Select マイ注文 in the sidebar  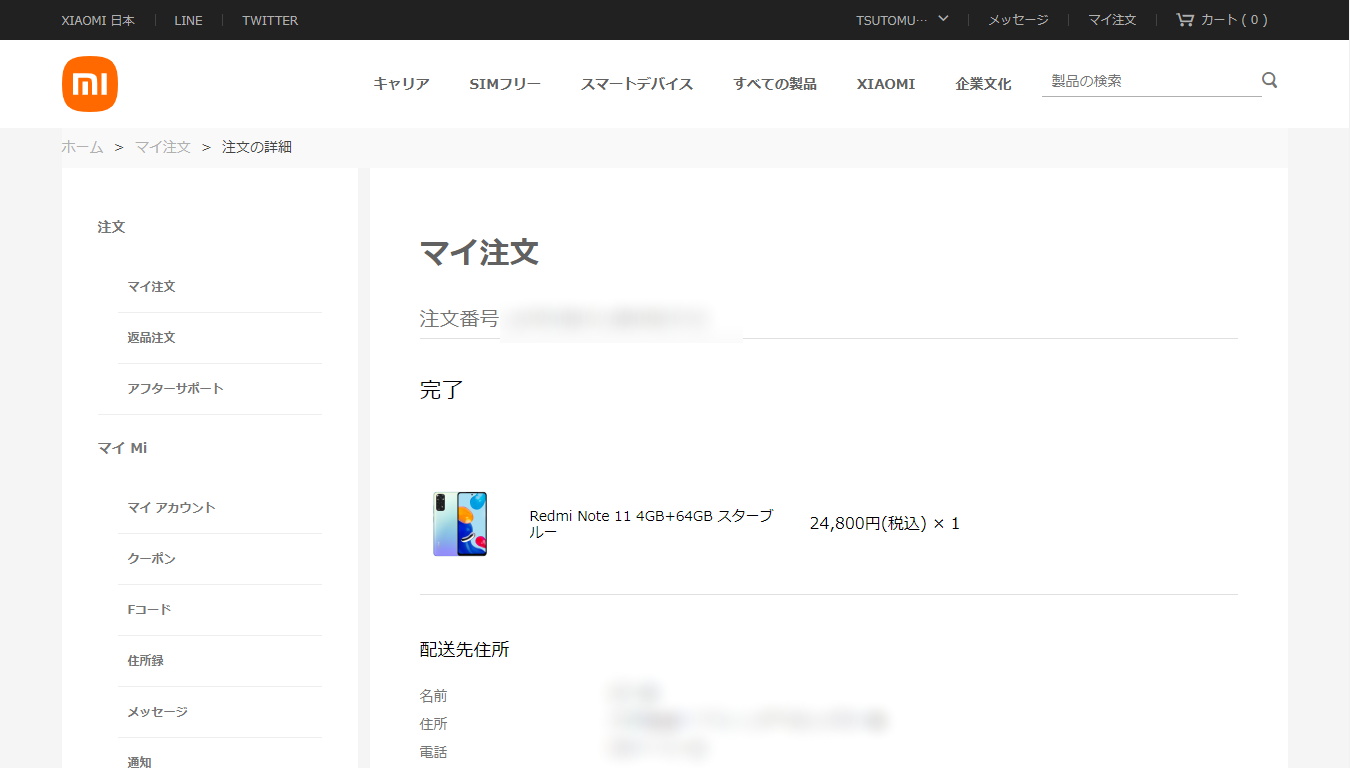pos(151,286)
